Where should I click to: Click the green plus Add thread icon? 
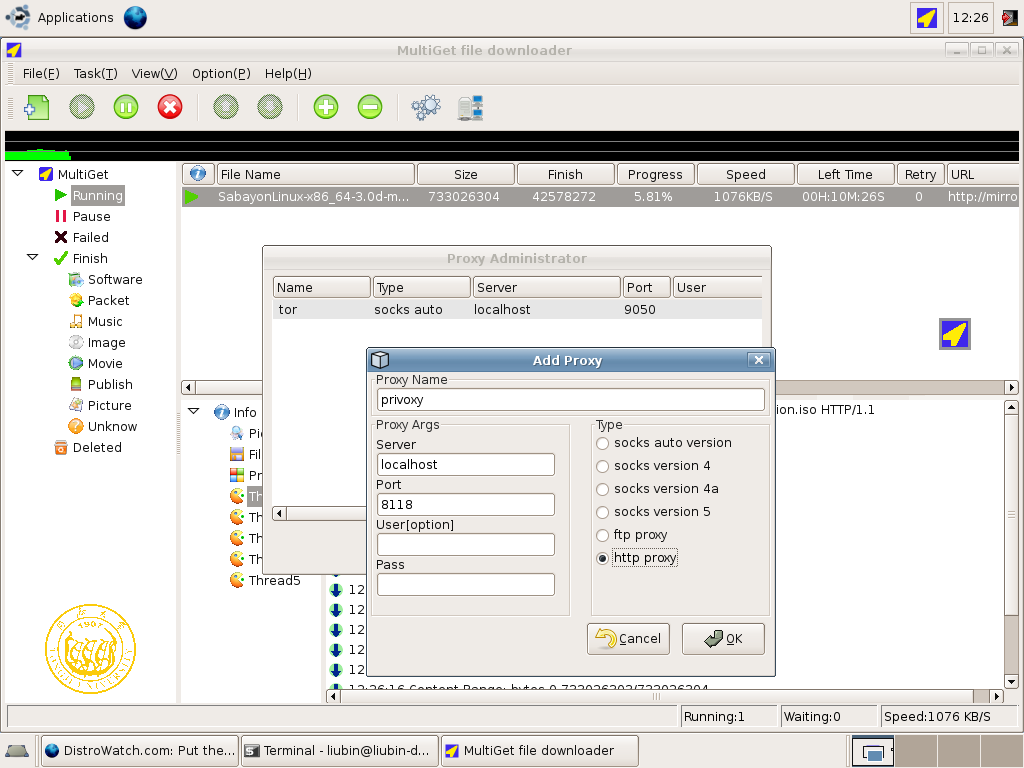(326, 107)
